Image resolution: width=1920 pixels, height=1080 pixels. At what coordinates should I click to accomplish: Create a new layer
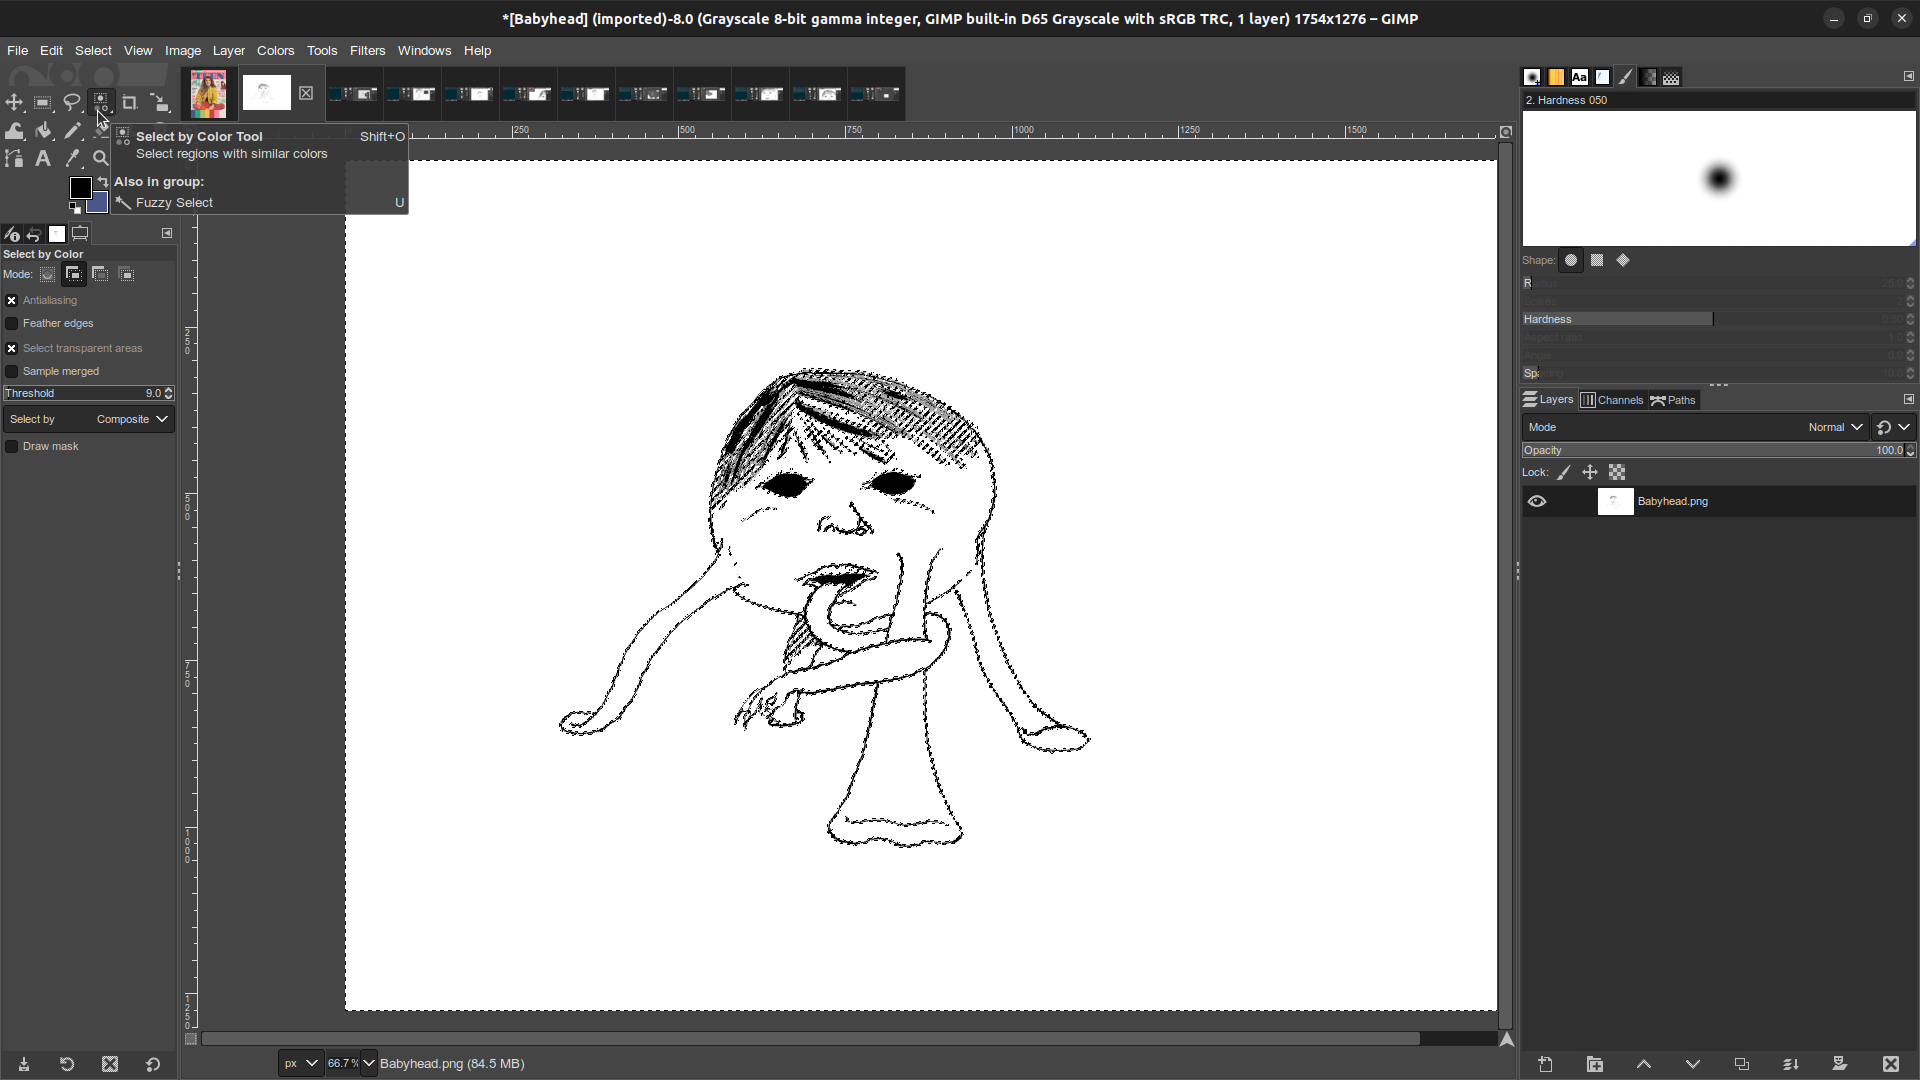click(1545, 1064)
